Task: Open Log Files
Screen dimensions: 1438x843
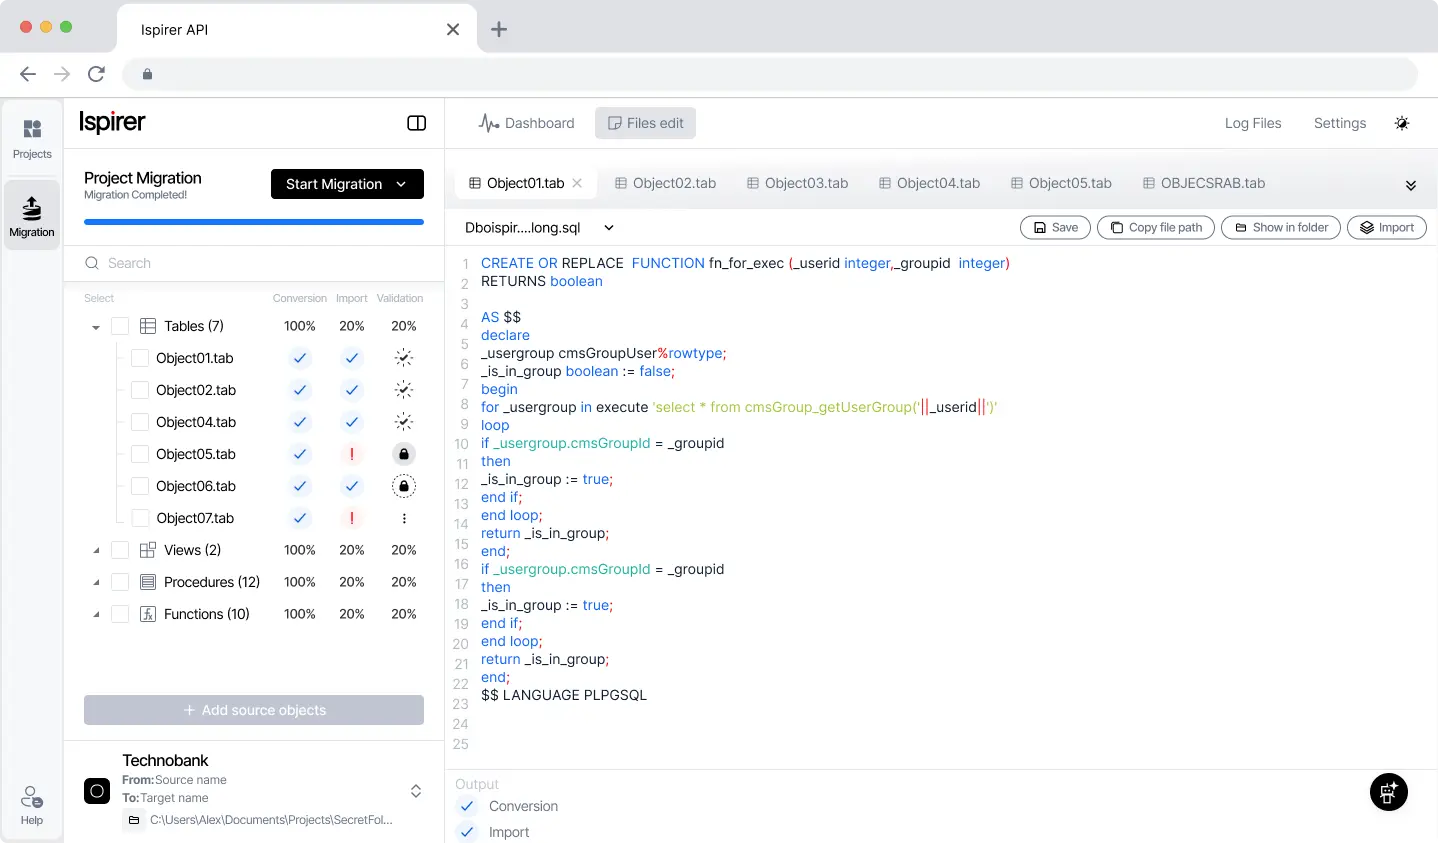Action: click(1253, 123)
